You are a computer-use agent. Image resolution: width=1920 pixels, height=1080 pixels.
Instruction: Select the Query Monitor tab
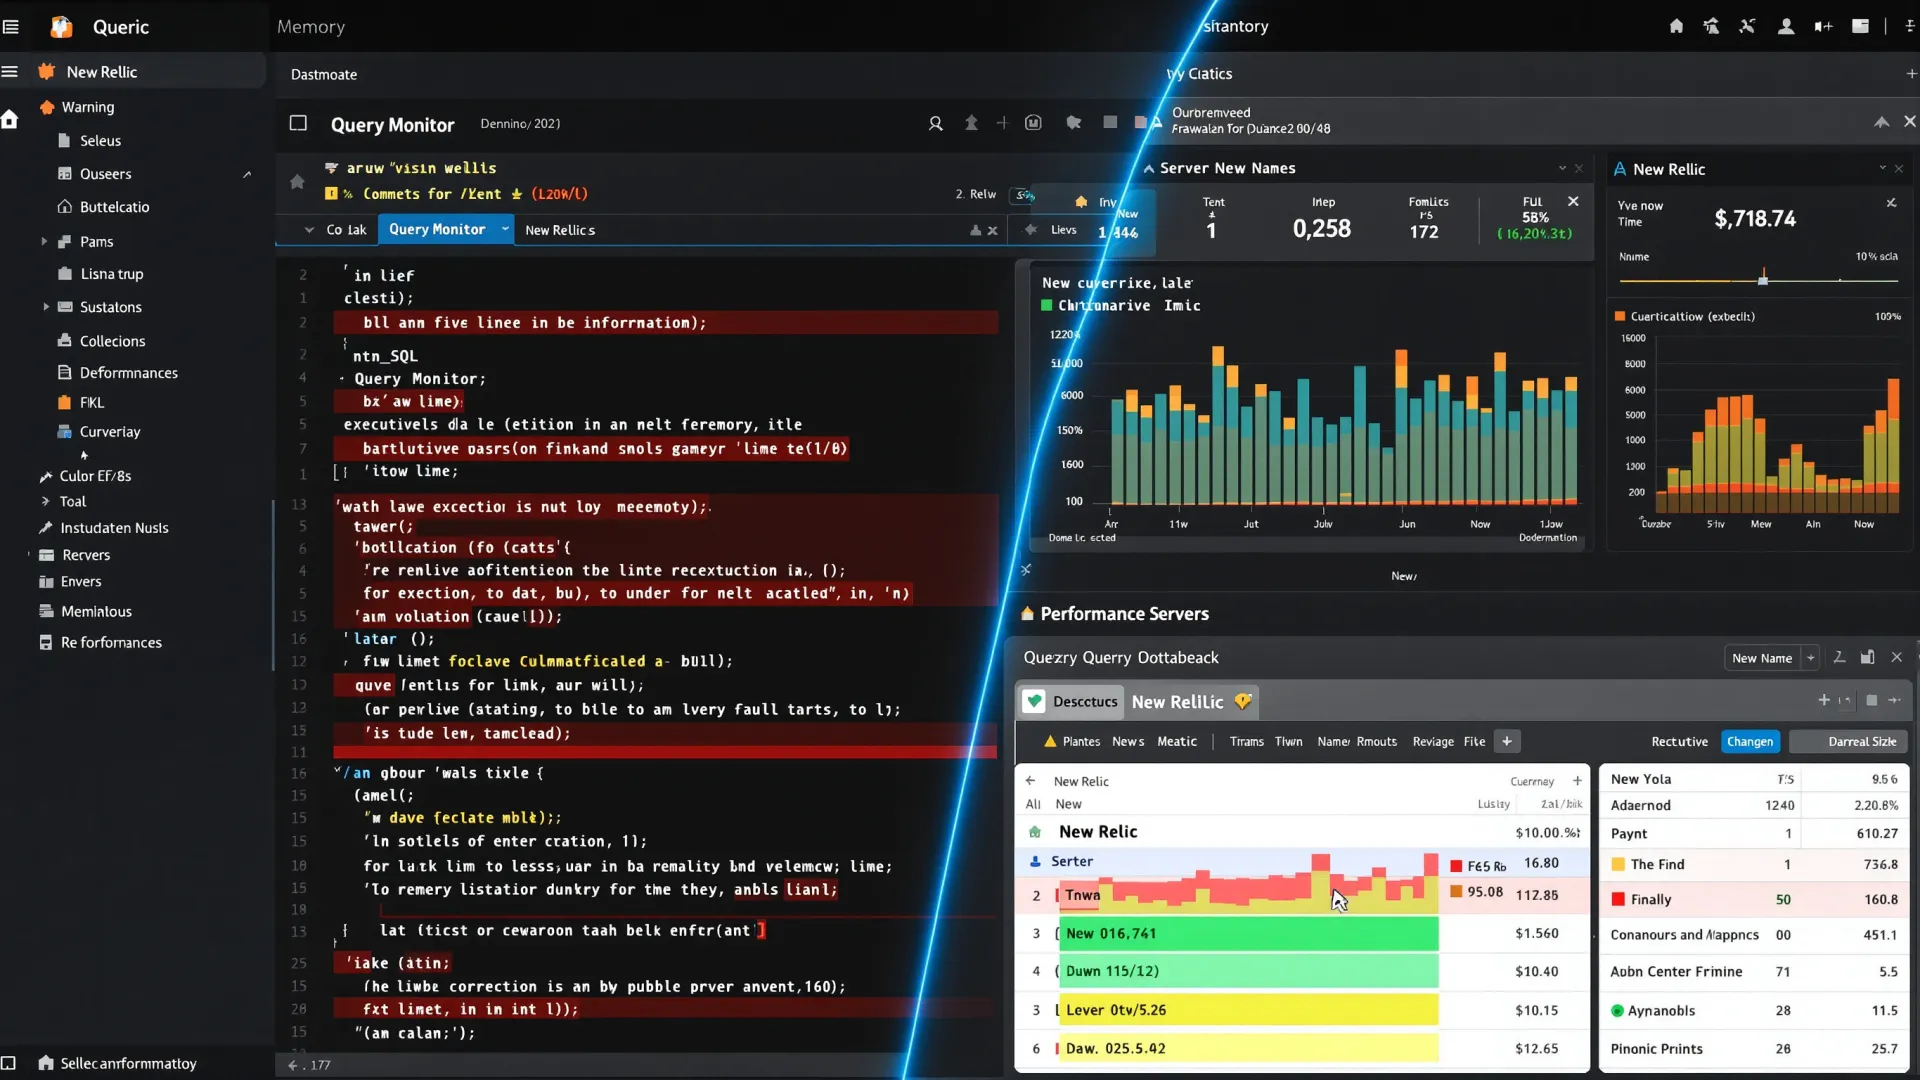pyautogui.click(x=437, y=229)
